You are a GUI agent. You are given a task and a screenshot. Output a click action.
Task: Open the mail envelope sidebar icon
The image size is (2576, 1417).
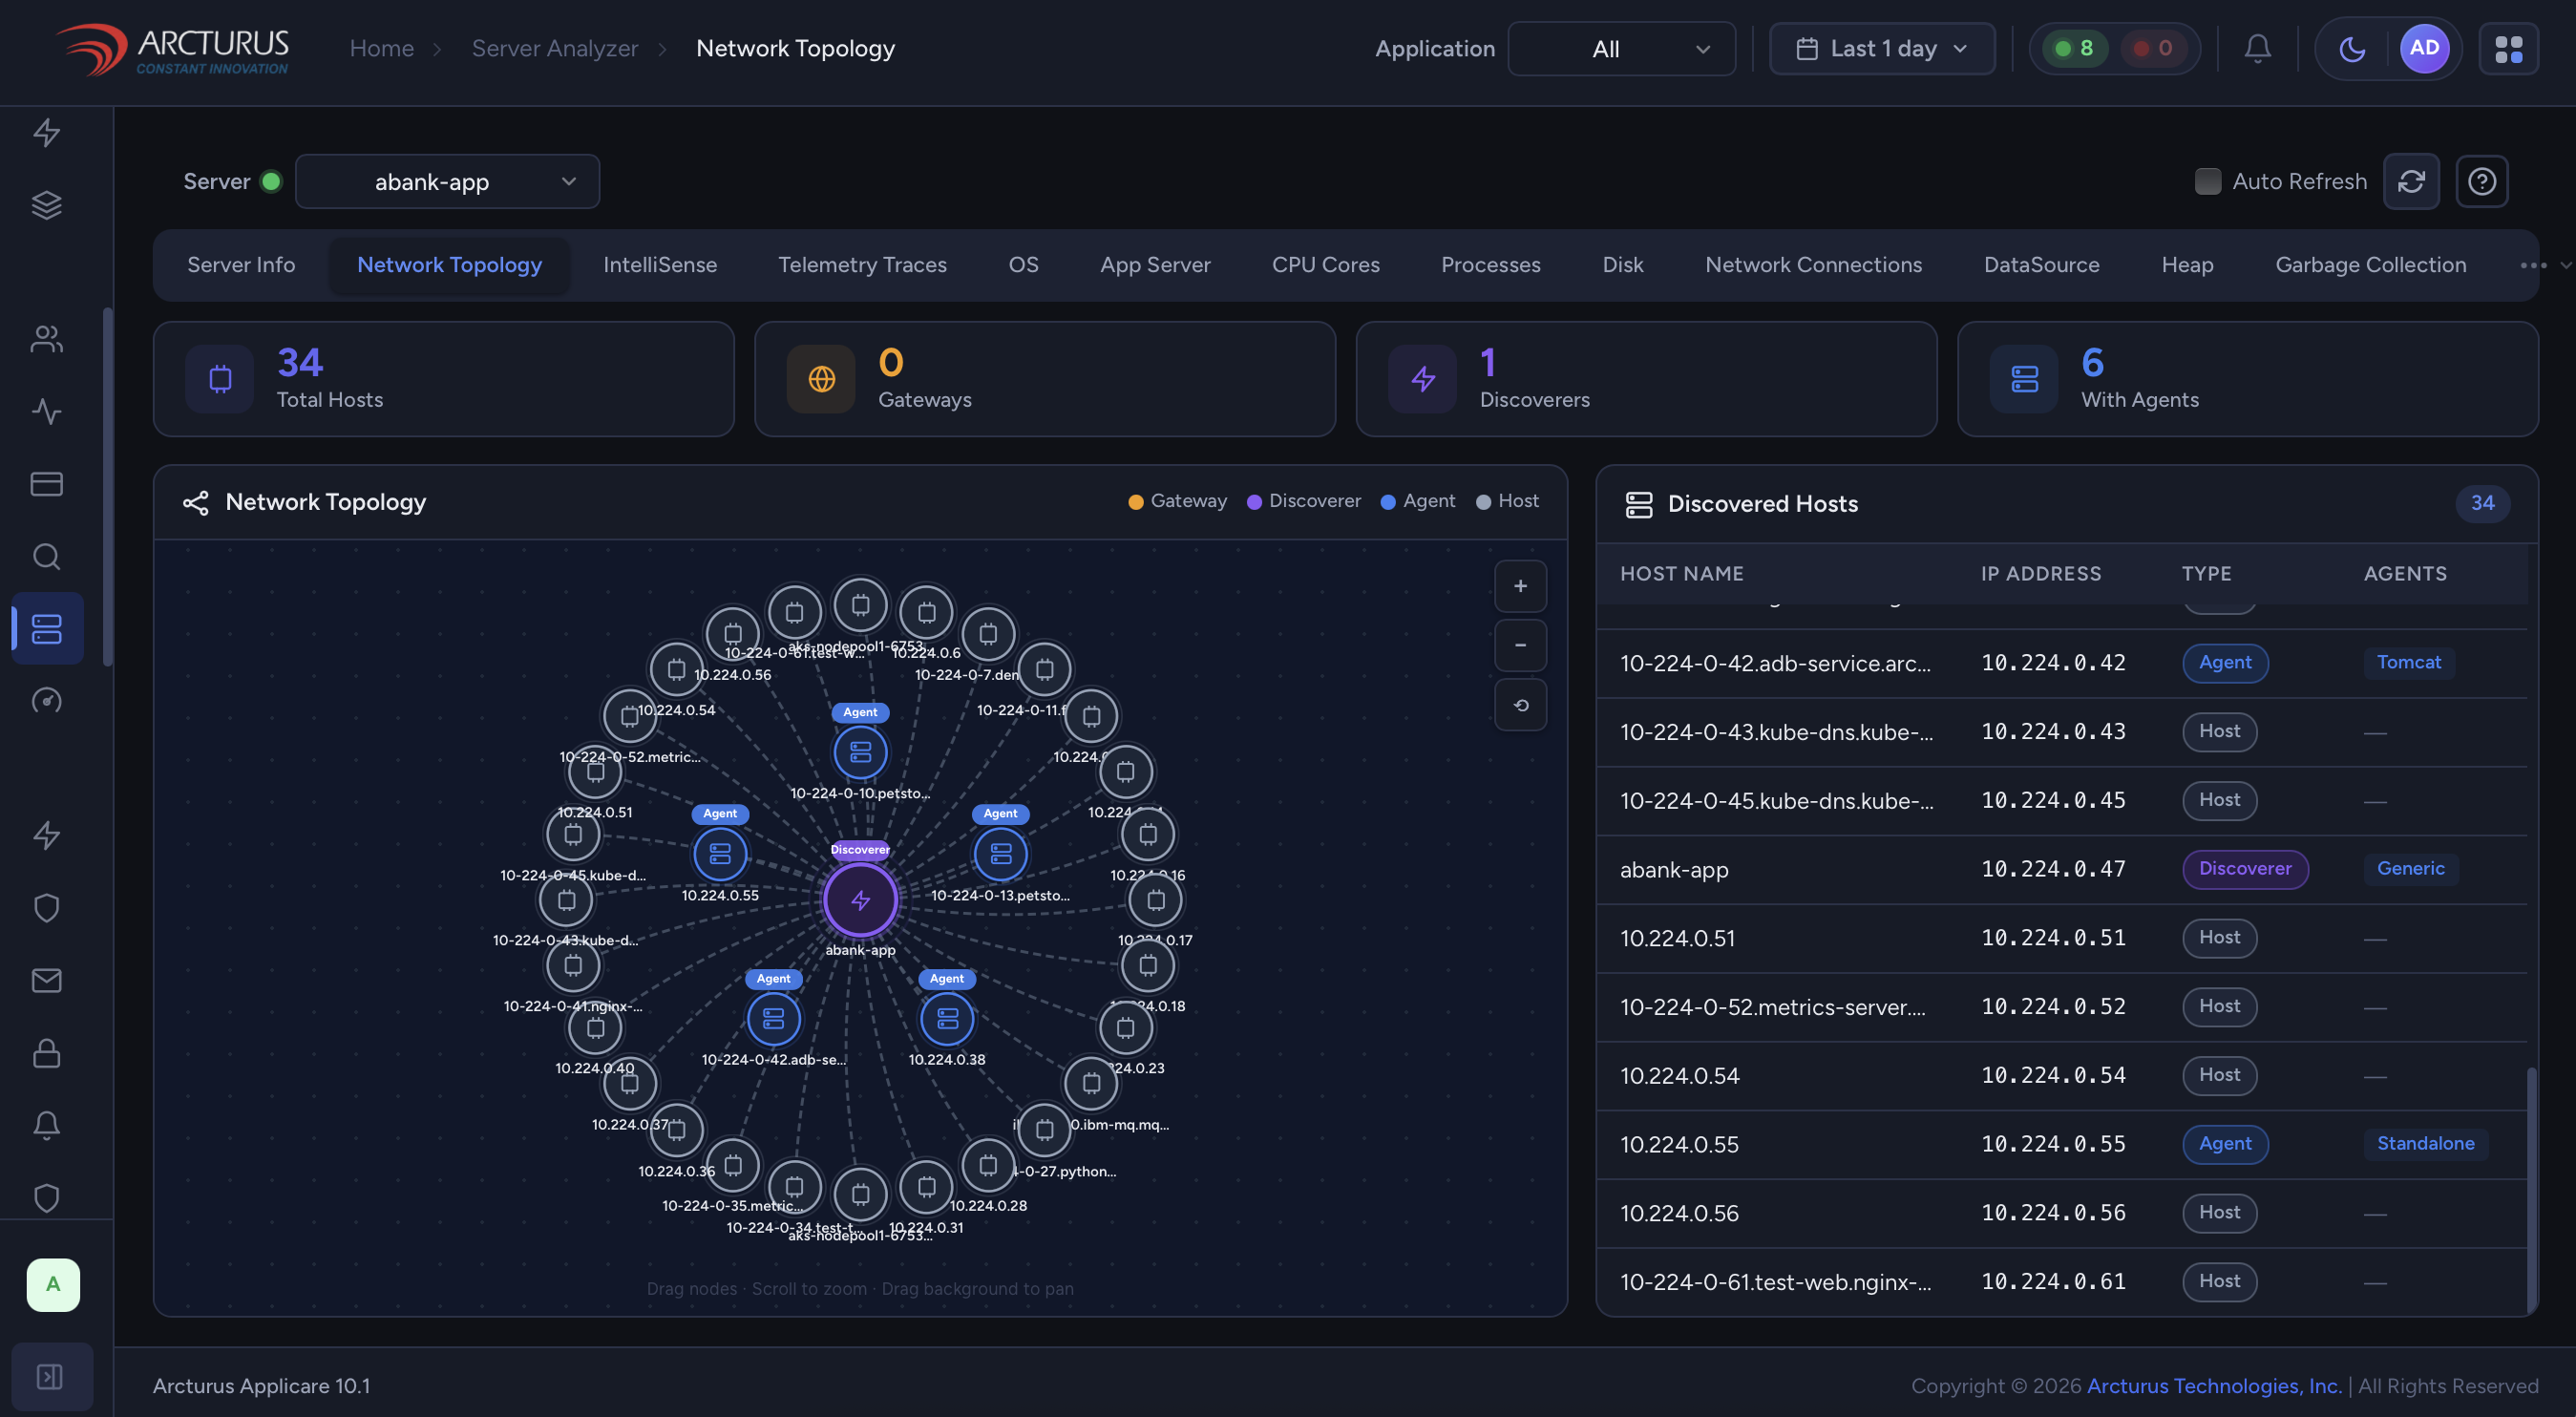coord(47,981)
